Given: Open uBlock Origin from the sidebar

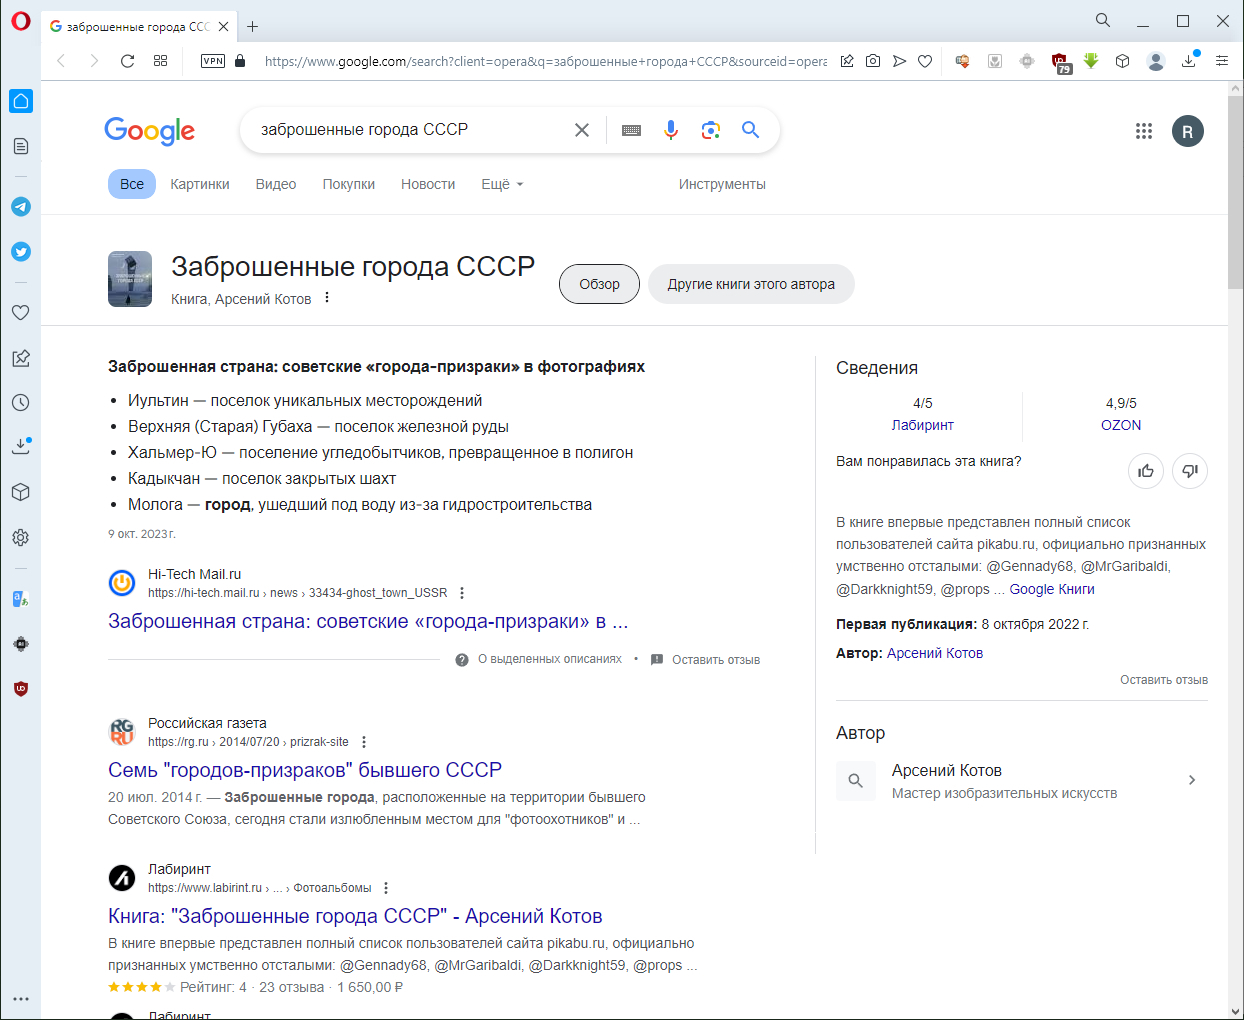Looking at the screenshot, I should tap(21, 689).
